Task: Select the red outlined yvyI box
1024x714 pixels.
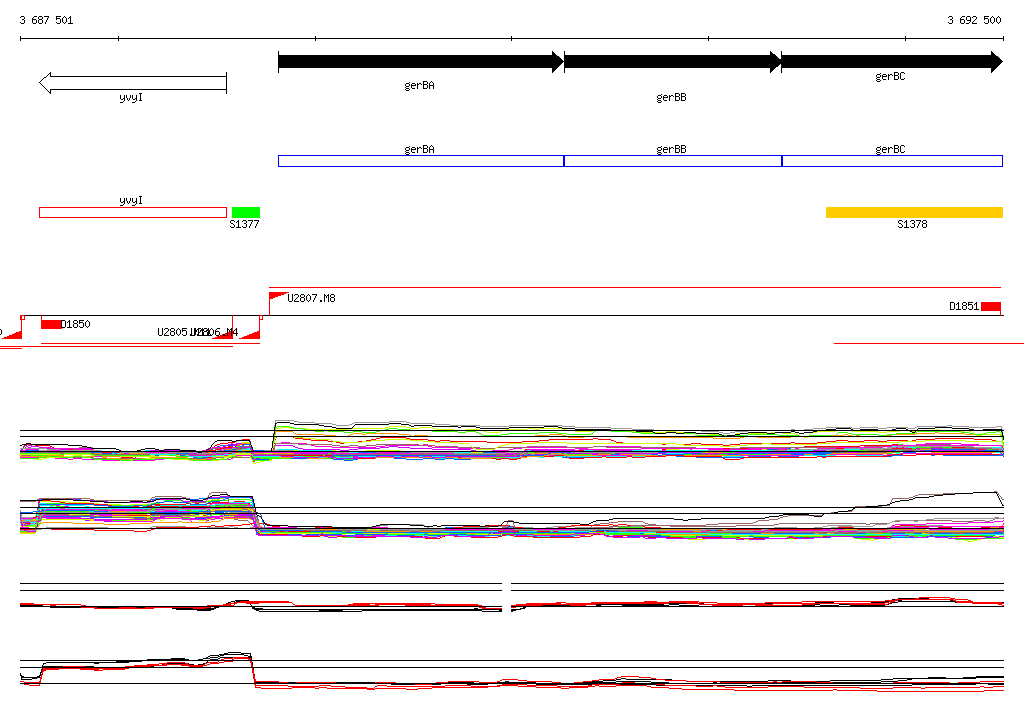Action: (133, 212)
